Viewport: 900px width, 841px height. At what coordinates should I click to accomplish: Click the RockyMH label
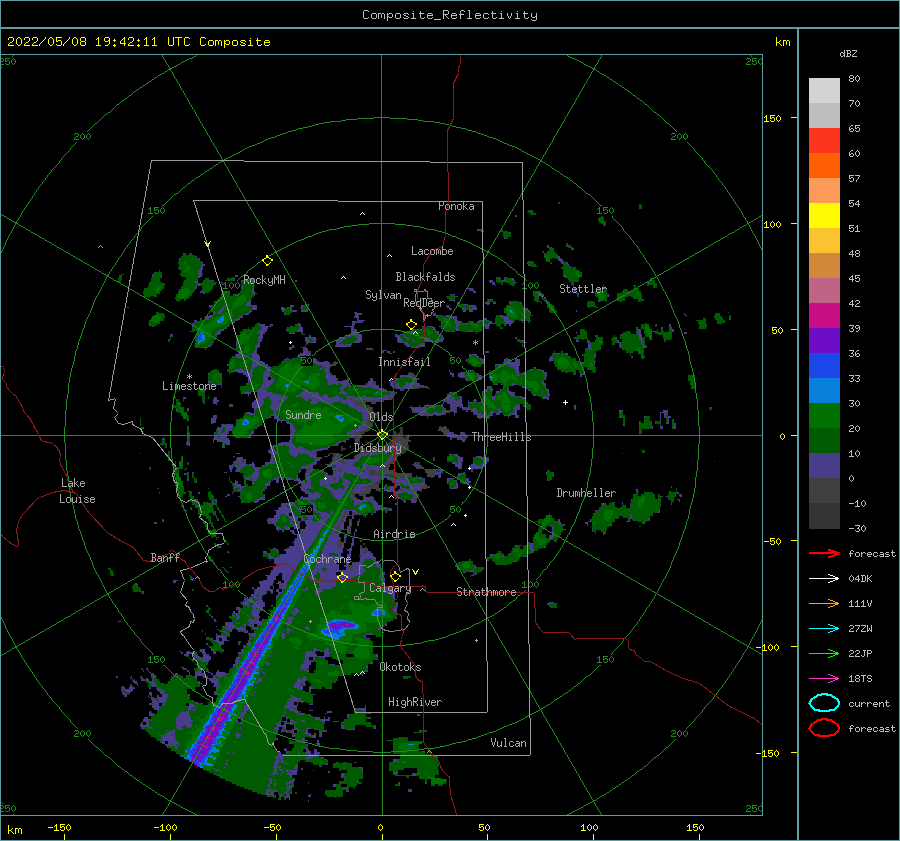(x=264, y=280)
